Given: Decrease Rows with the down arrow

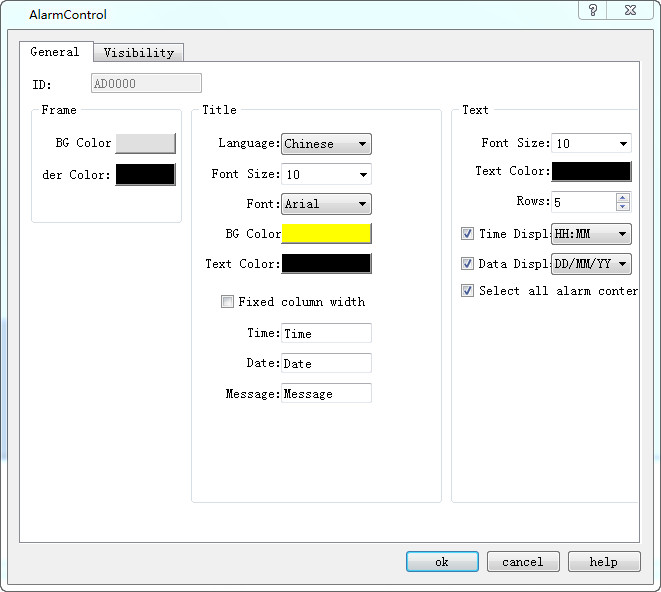Looking at the screenshot, I should (x=623, y=207).
